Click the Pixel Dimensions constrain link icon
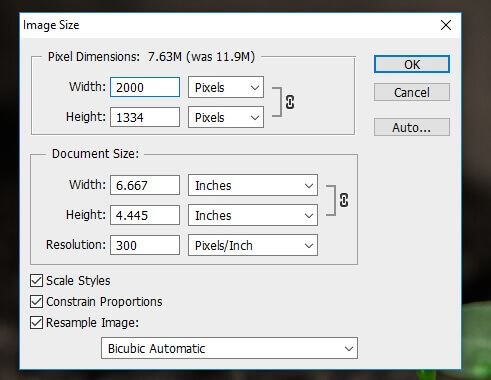This screenshot has width=491, height=380. coord(290,102)
